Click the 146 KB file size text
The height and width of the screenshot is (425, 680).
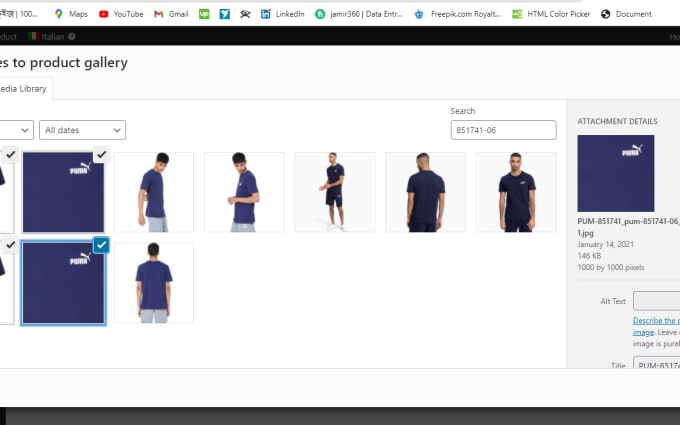(589, 256)
